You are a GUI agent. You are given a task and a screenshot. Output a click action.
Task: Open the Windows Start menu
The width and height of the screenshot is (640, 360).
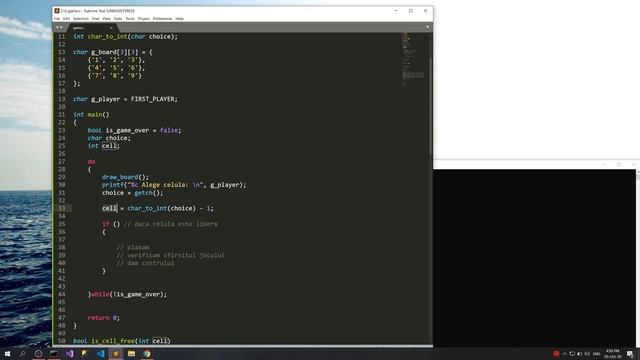click(7, 354)
